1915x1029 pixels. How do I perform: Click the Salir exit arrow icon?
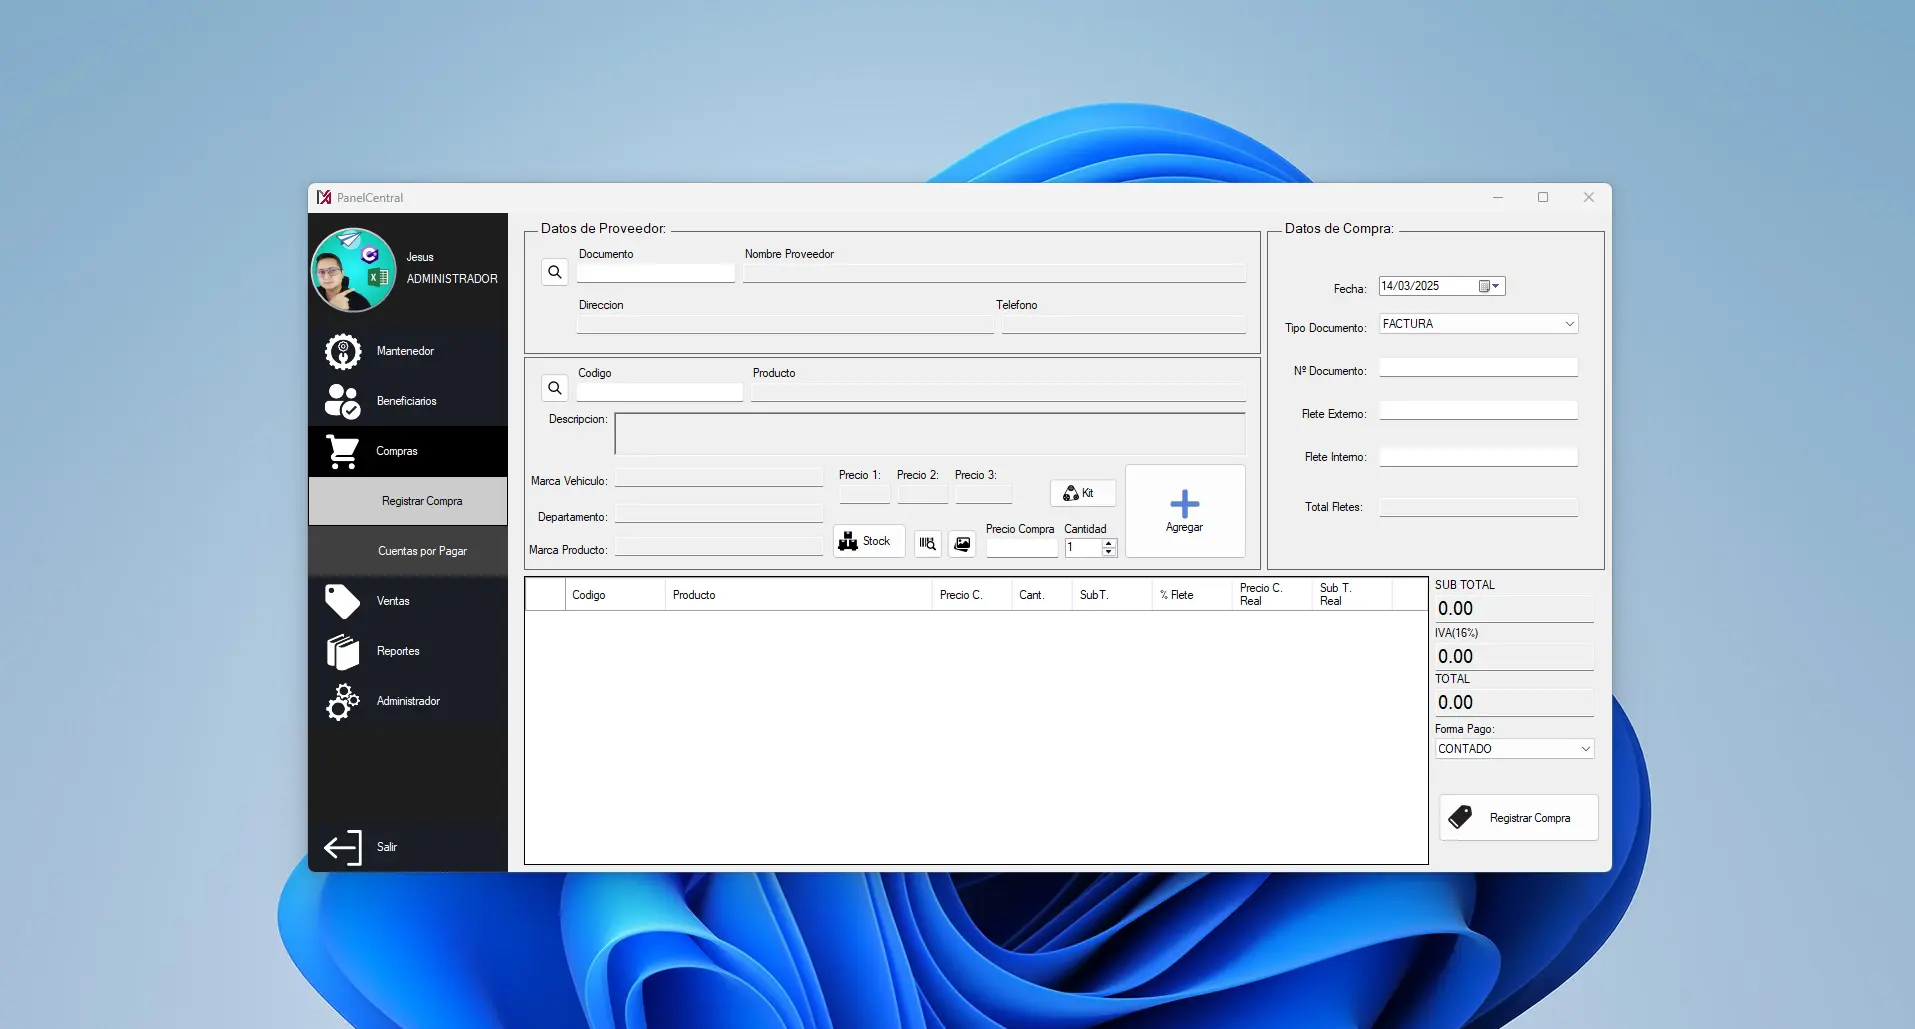click(x=342, y=847)
